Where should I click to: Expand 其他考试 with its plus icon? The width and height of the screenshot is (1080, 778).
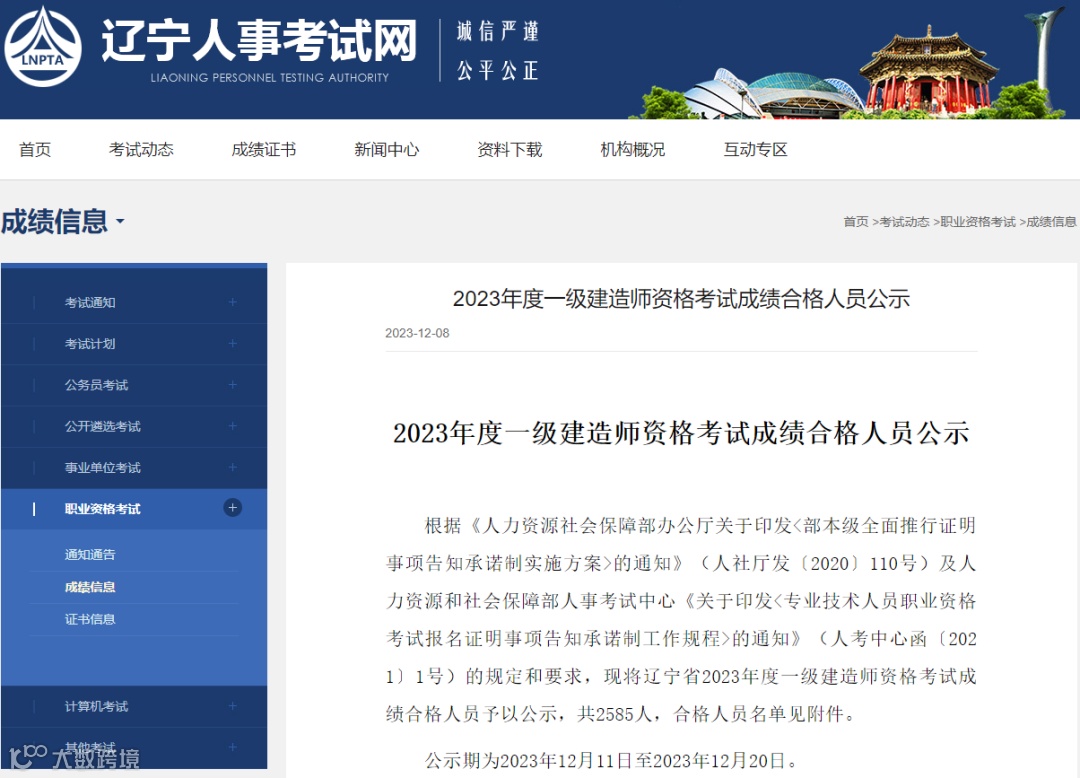click(233, 748)
